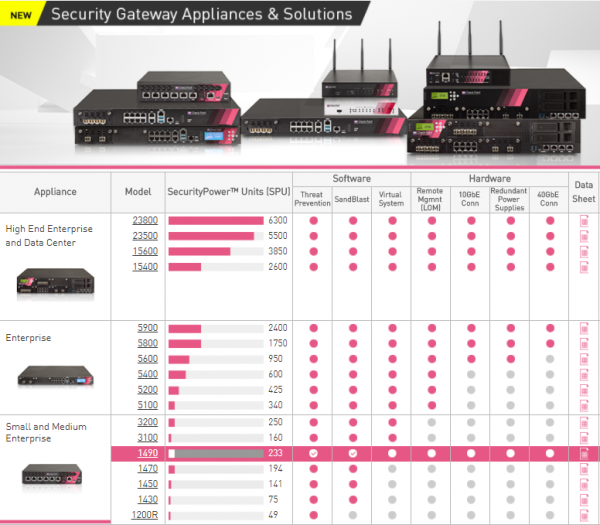Open data sheet icon for model 1470

(x=584, y=468)
